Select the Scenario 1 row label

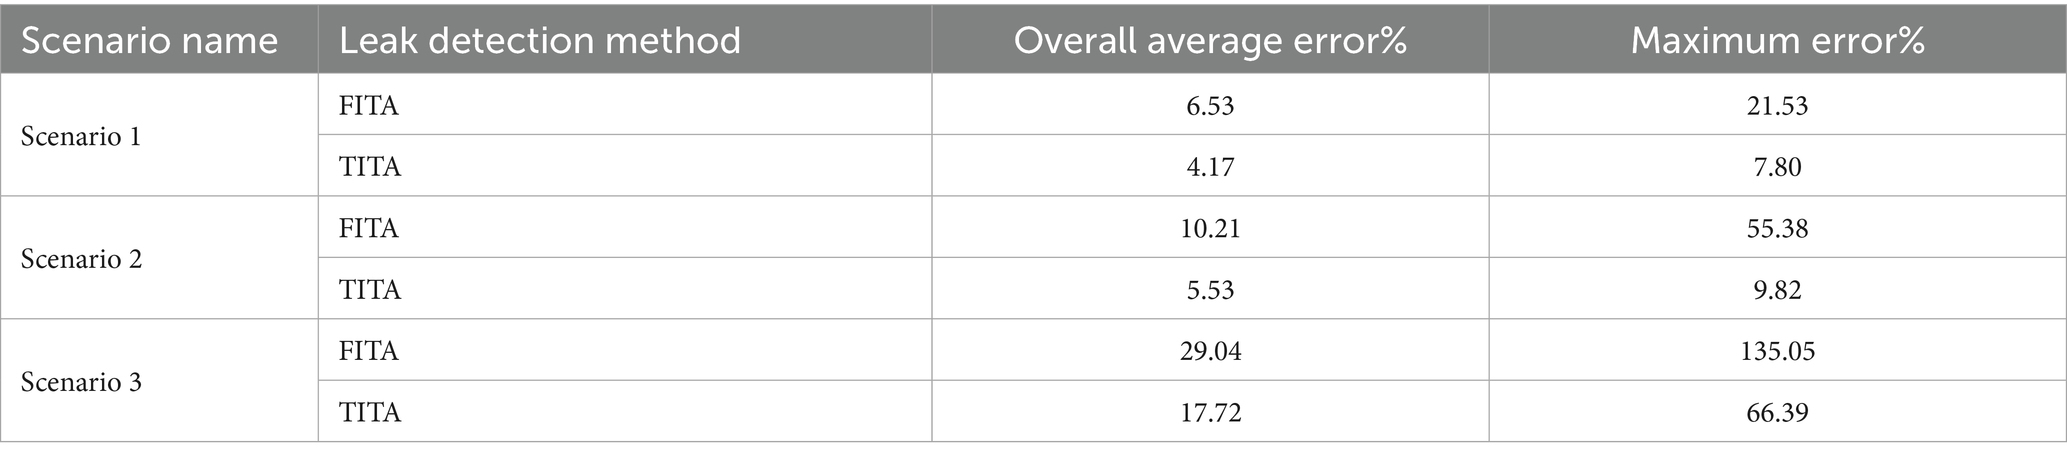81,136
